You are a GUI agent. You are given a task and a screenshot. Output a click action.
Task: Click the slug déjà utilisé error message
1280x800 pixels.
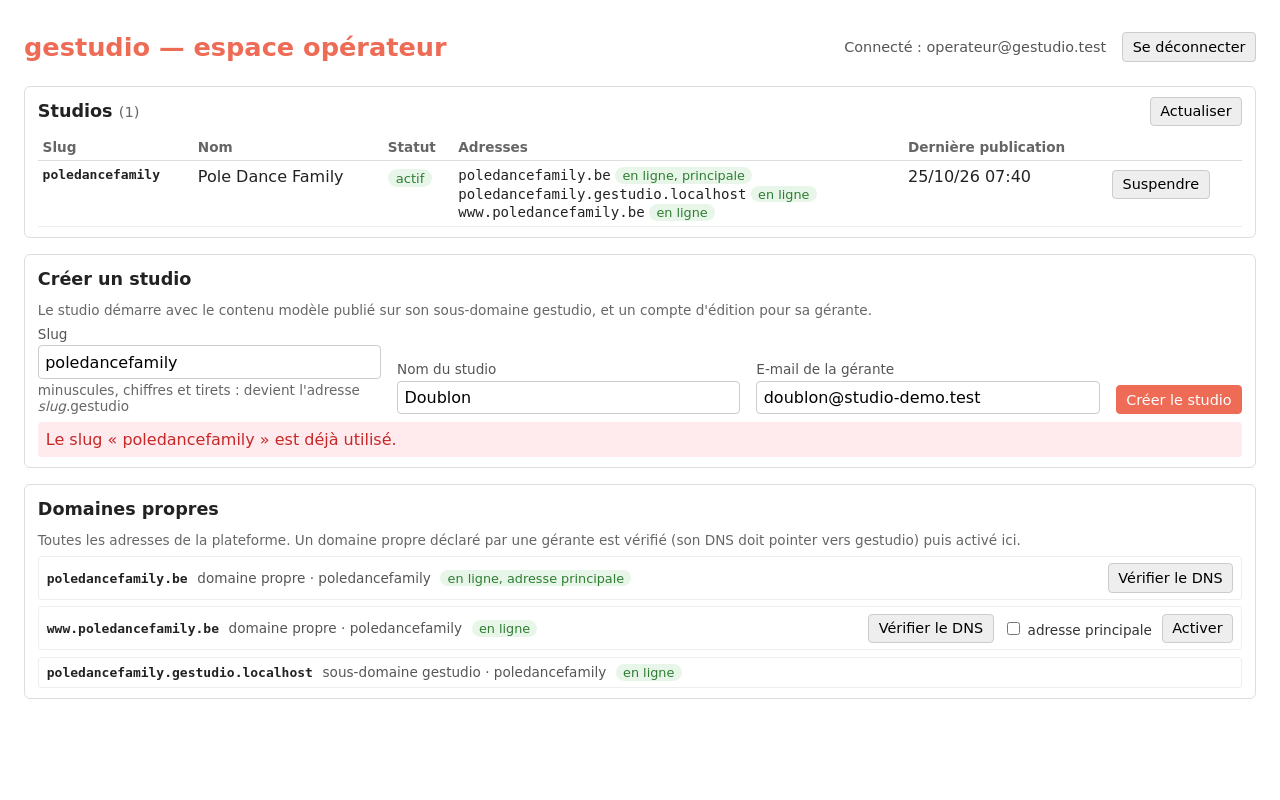(640, 439)
